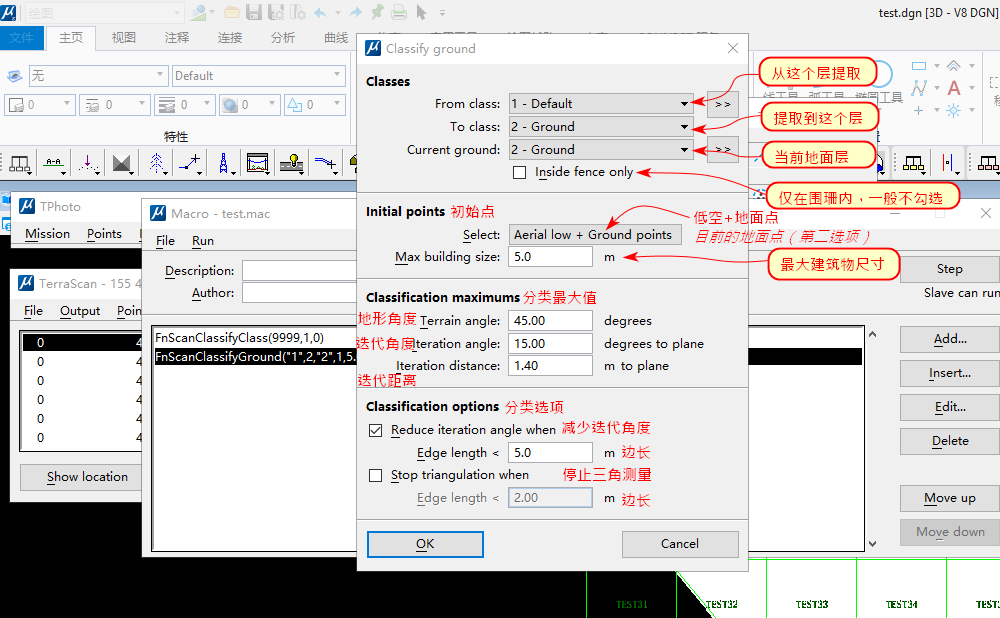This screenshot has height=618, width=1000.
Task: Open the Run menu in Macro window
Action: (x=203, y=241)
